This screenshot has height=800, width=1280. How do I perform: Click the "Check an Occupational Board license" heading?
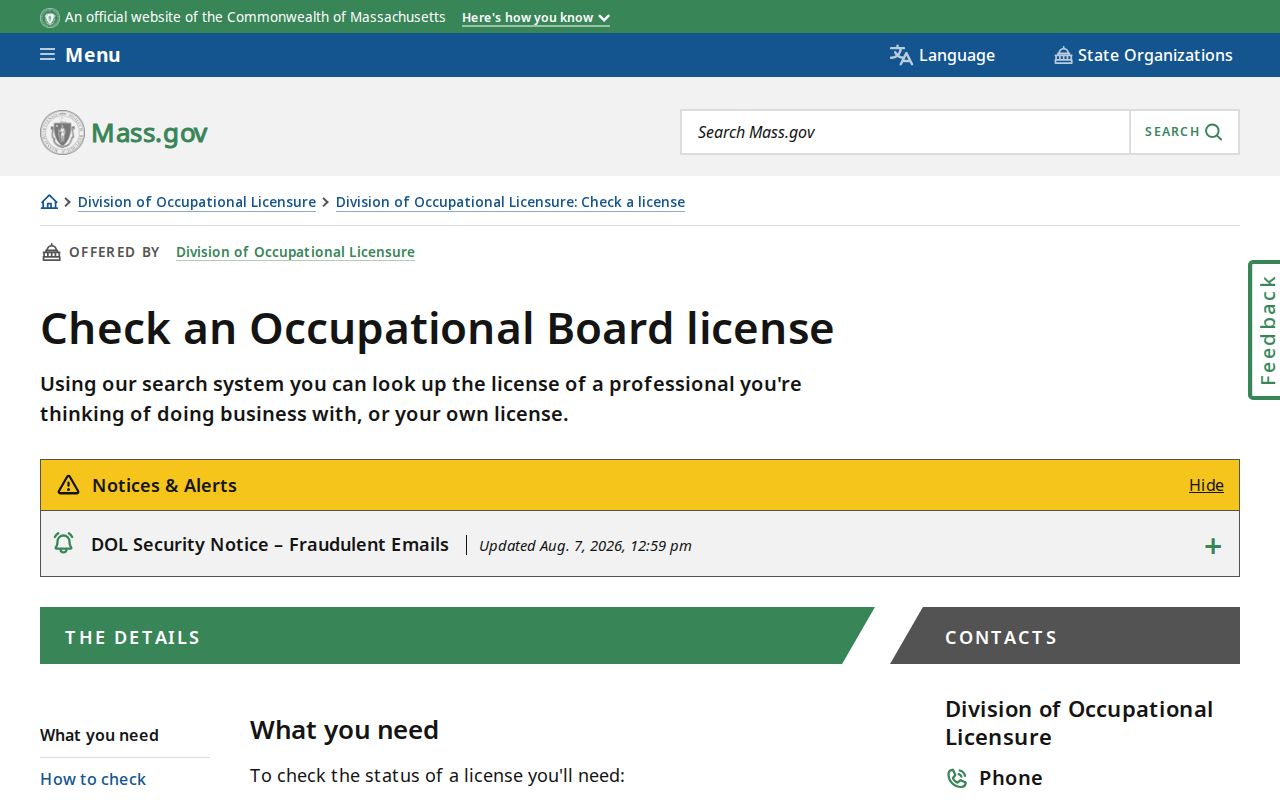point(437,328)
